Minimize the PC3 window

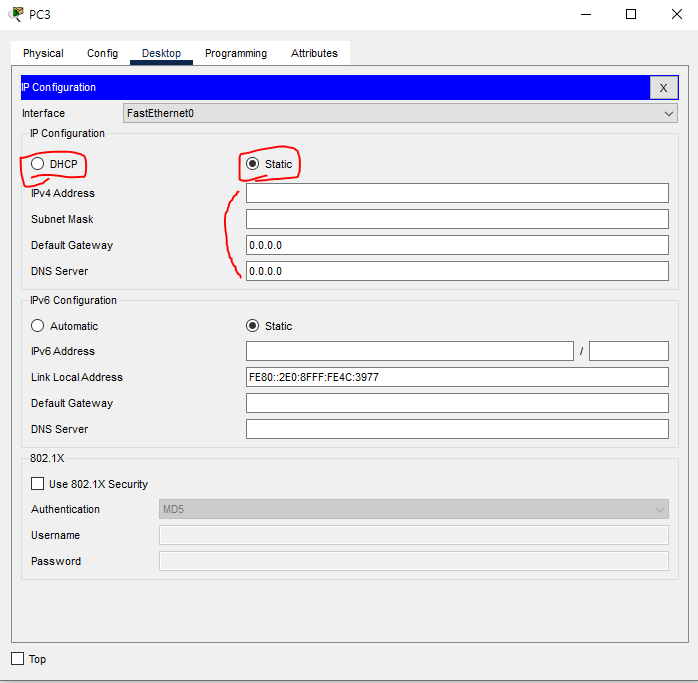tap(586, 14)
